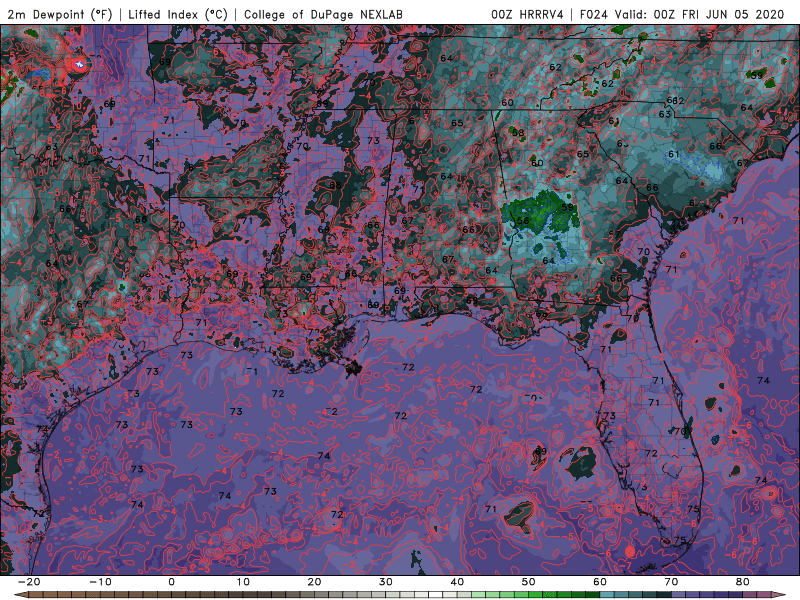Click the -20 tick label on colorbar
Viewport: 800px width, 600px height.
point(29,582)
